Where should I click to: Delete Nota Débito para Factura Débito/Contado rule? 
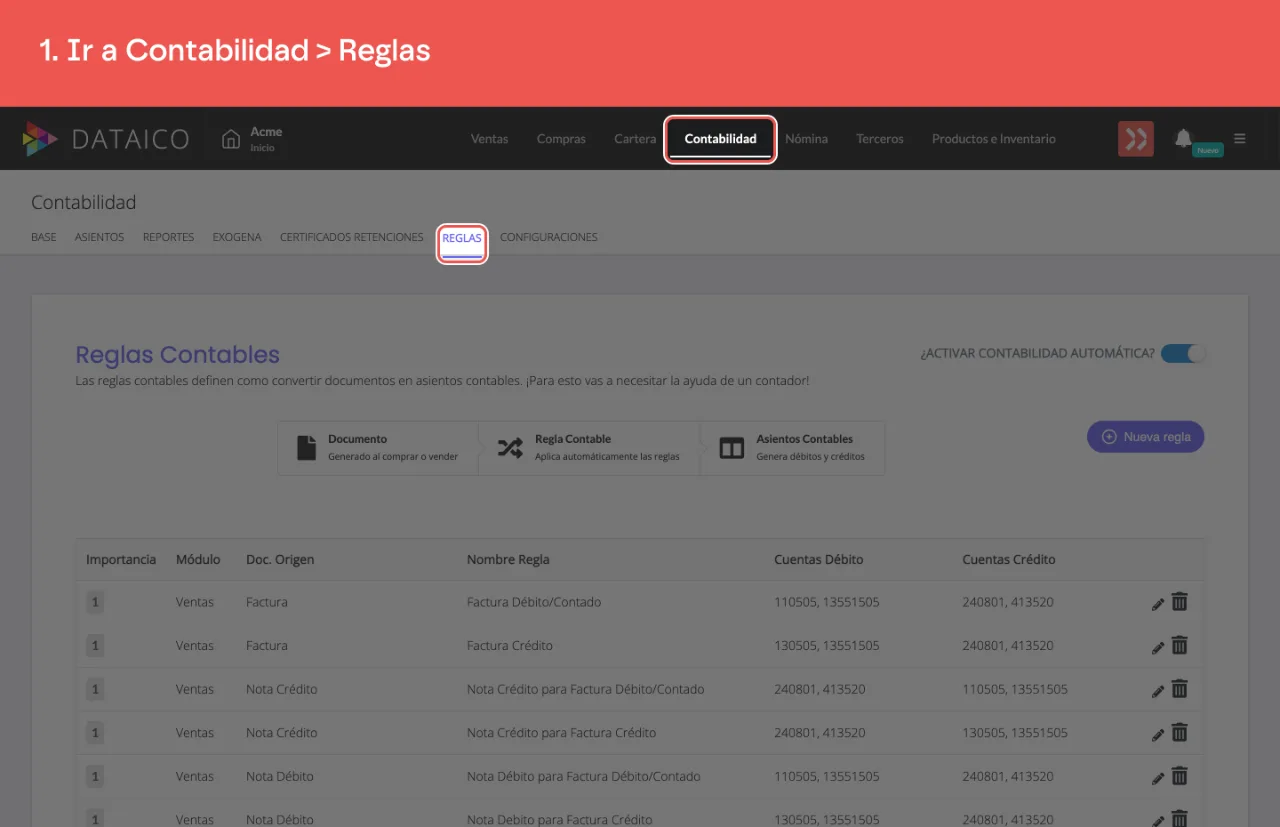pos(1180,776)
